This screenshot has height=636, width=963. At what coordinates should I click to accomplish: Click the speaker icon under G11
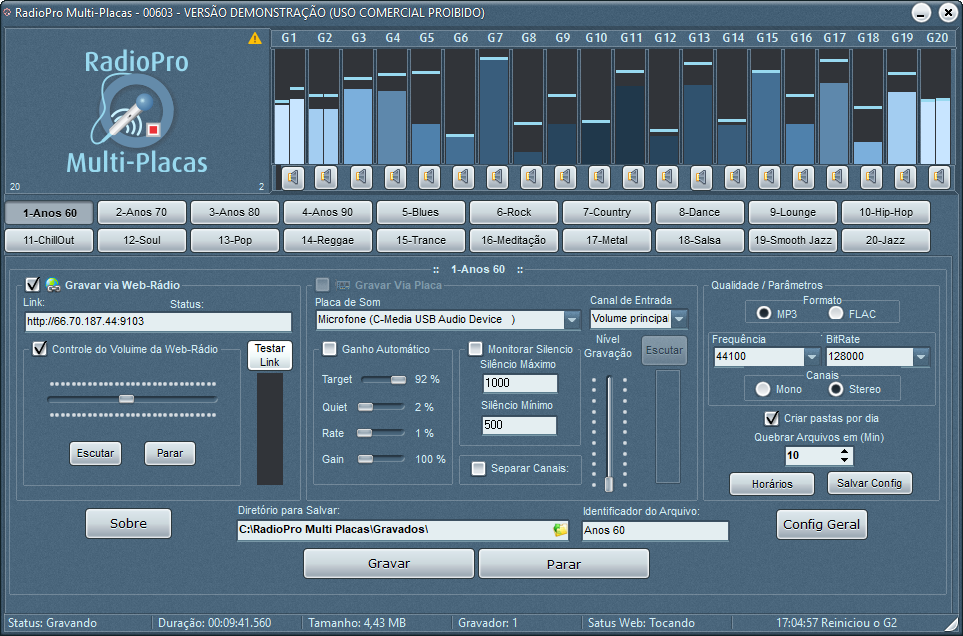tap(633, 177)
